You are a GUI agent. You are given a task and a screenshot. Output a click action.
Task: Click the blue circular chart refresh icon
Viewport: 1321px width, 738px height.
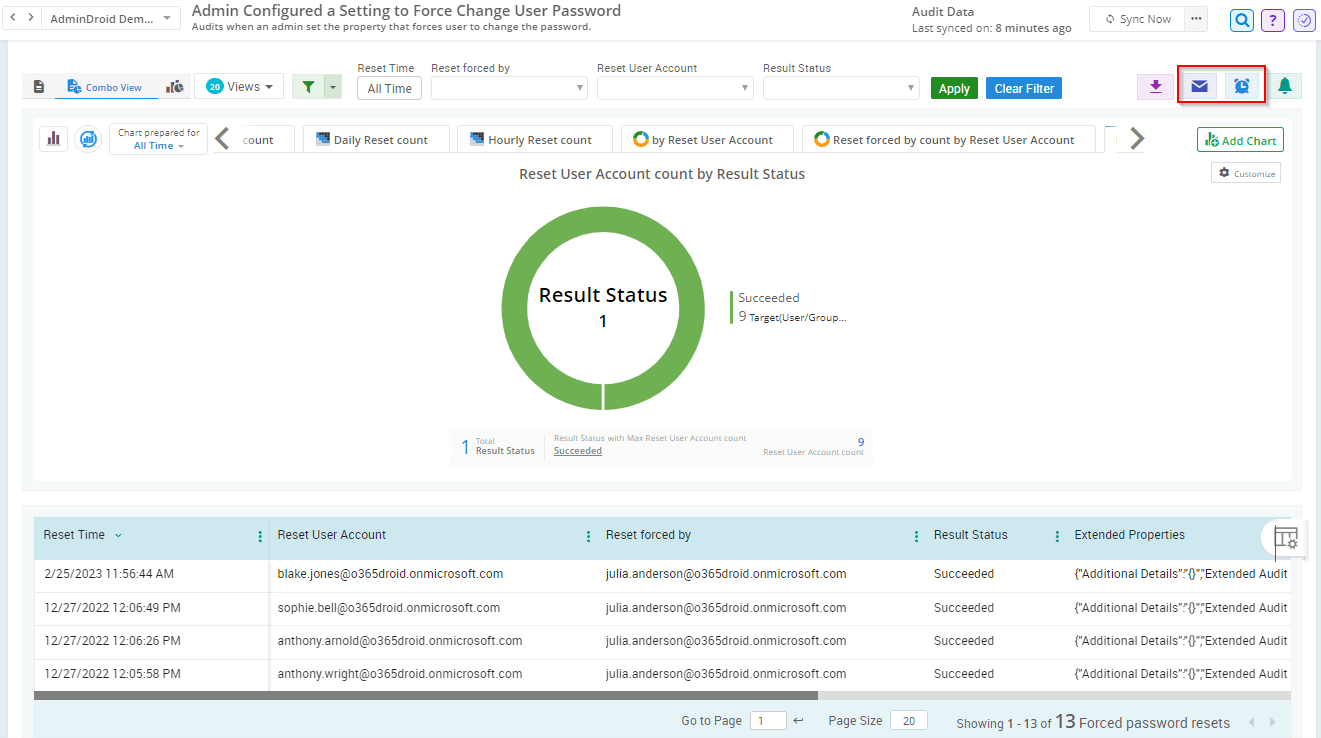click(x=88, y=139)
